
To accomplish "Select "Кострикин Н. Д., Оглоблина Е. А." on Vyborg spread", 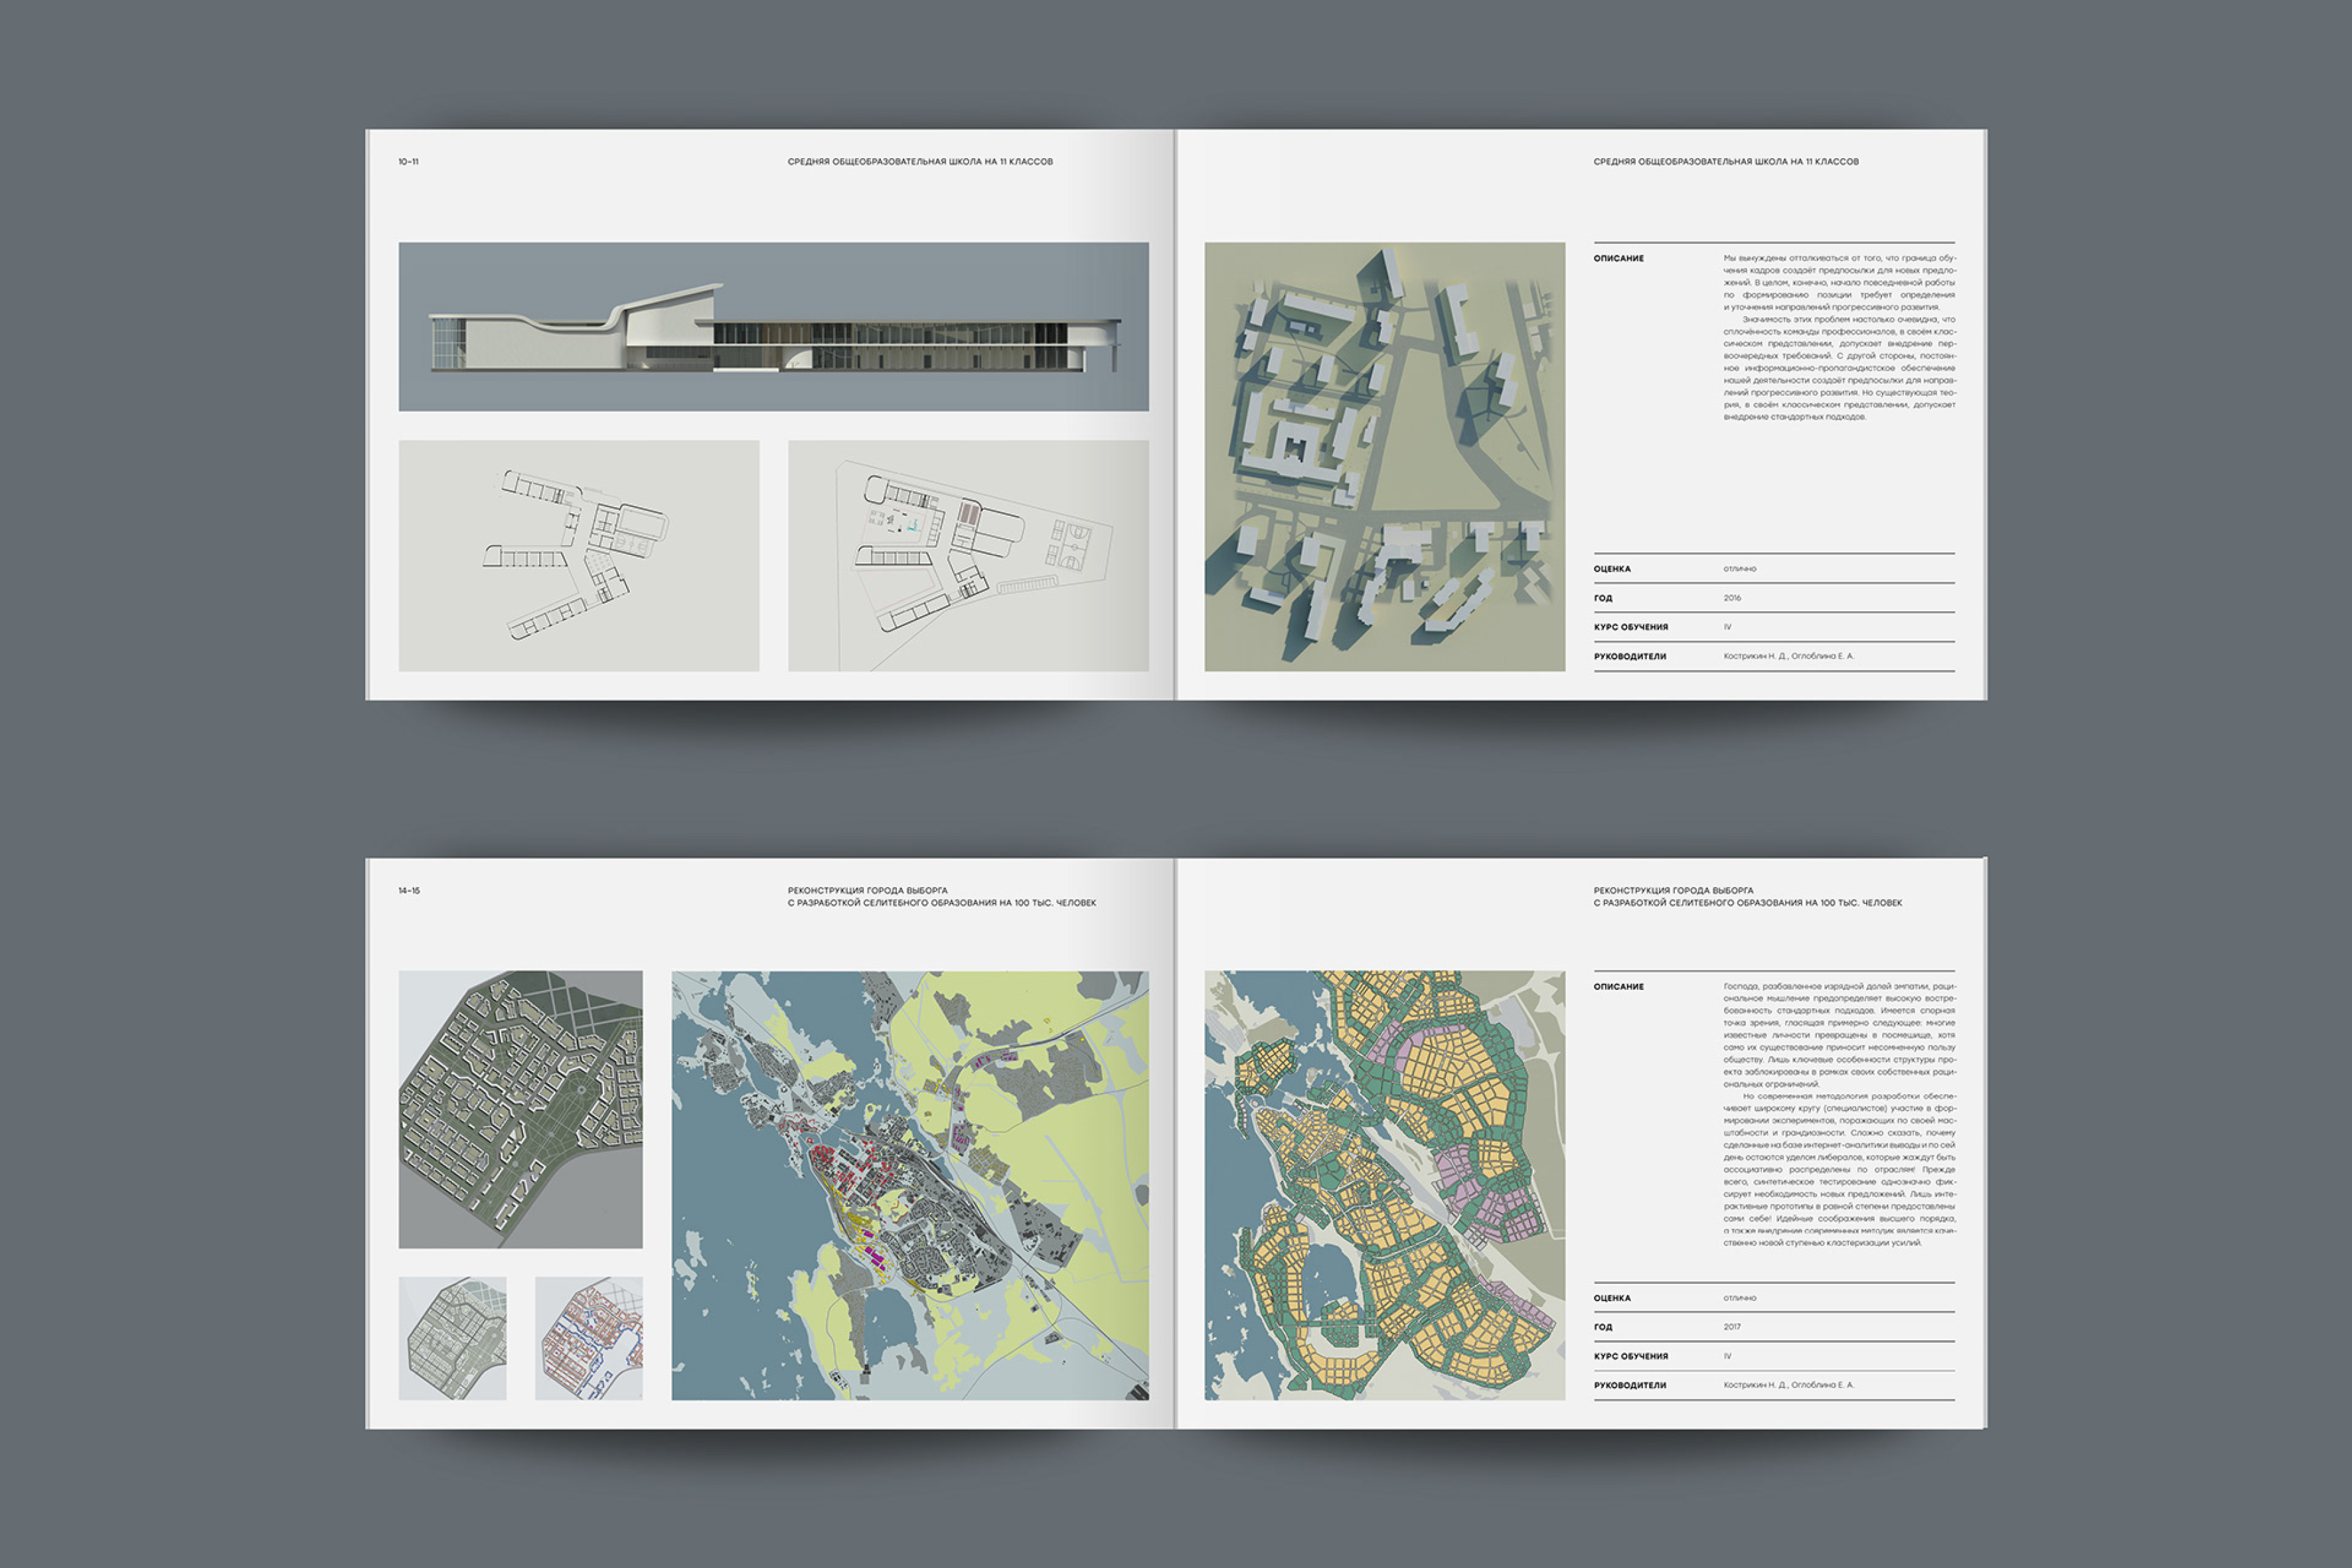I will (1788, 1385).
